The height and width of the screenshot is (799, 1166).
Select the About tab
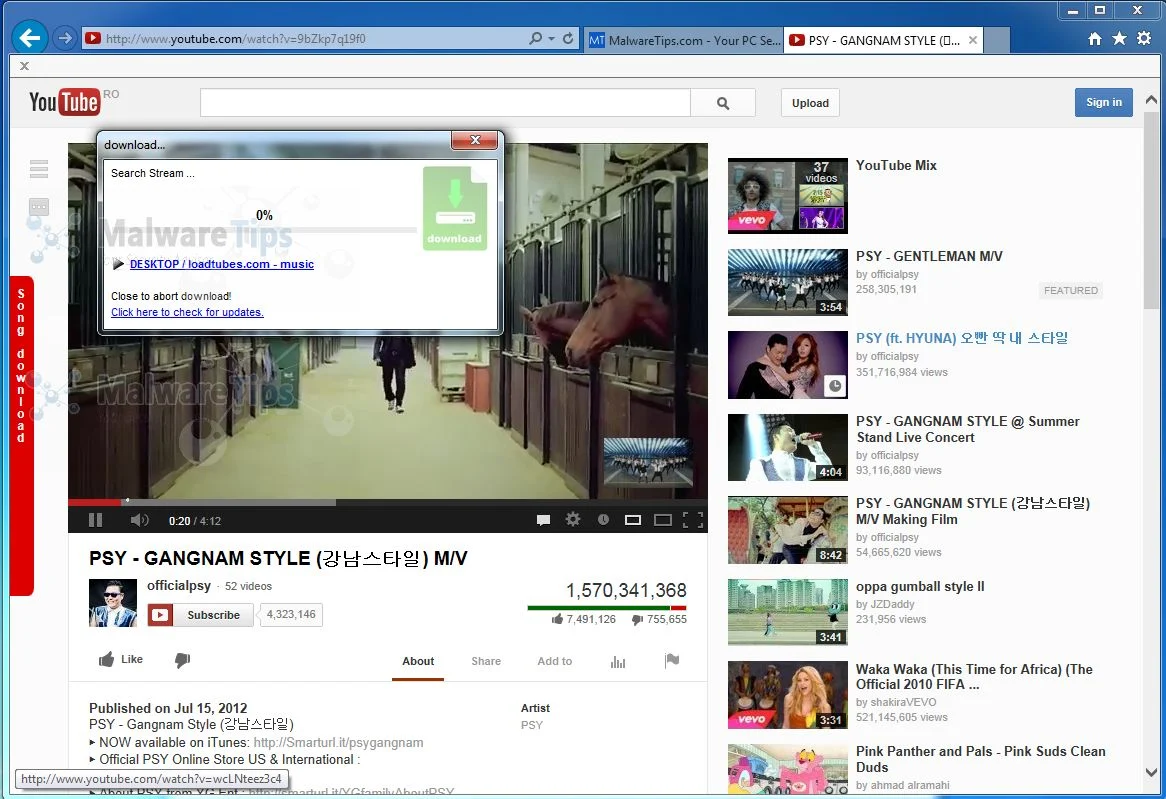[418, 661]
